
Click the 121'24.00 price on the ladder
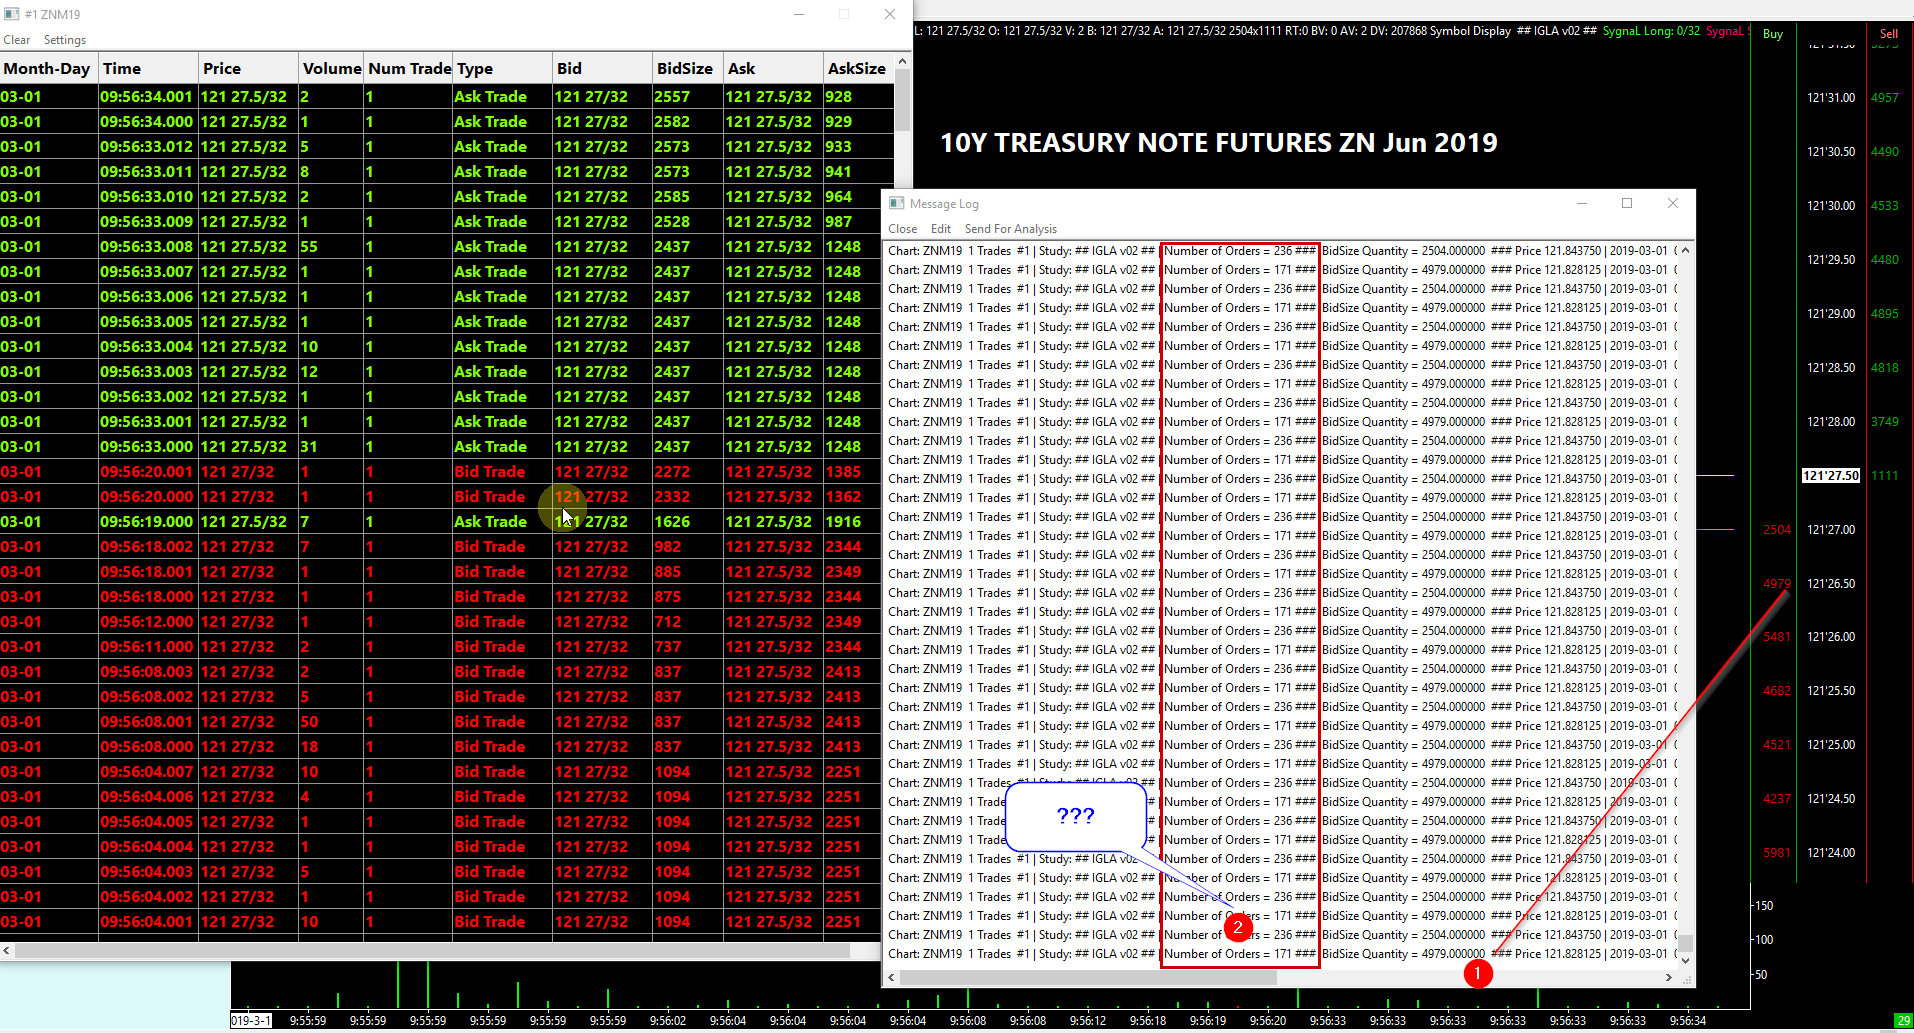1831,853
